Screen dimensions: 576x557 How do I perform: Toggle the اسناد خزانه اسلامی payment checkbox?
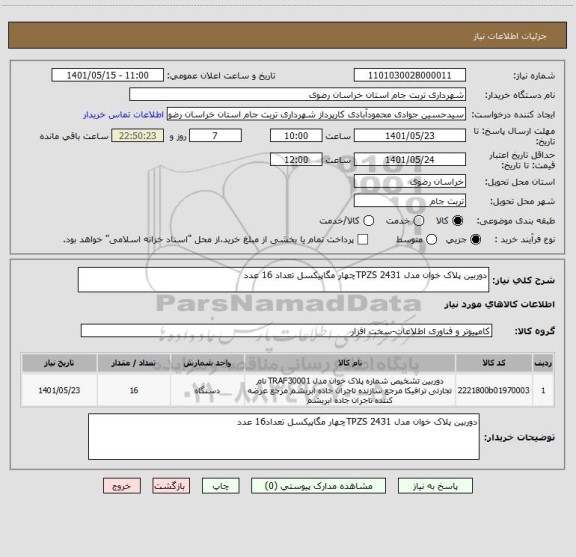click(363, 240)
